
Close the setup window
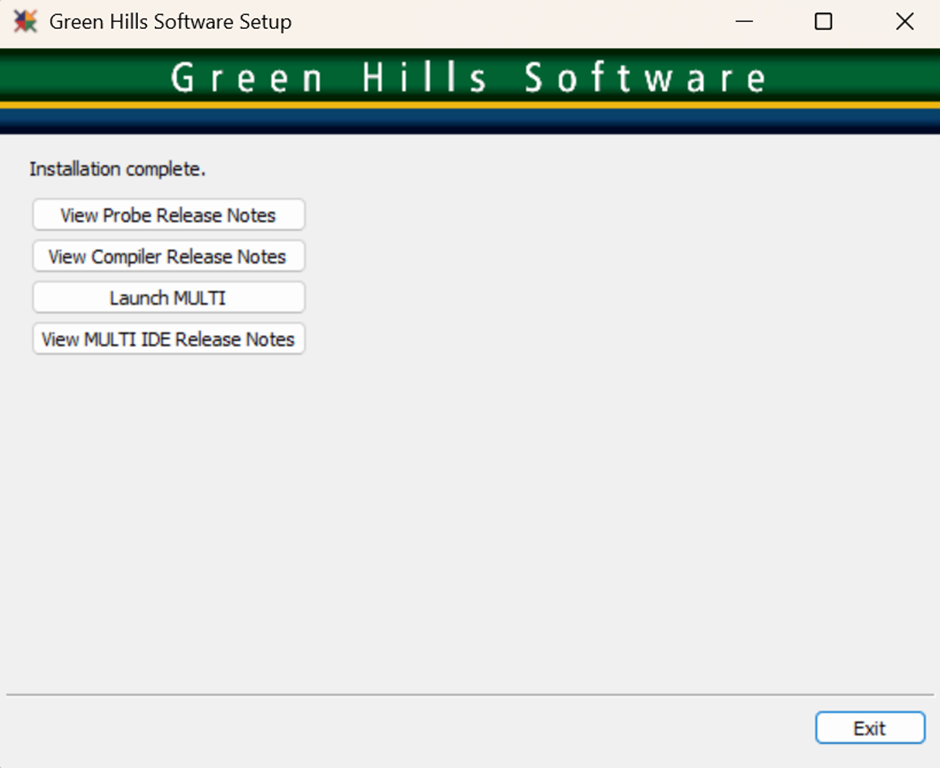click(x=904, y=22)
